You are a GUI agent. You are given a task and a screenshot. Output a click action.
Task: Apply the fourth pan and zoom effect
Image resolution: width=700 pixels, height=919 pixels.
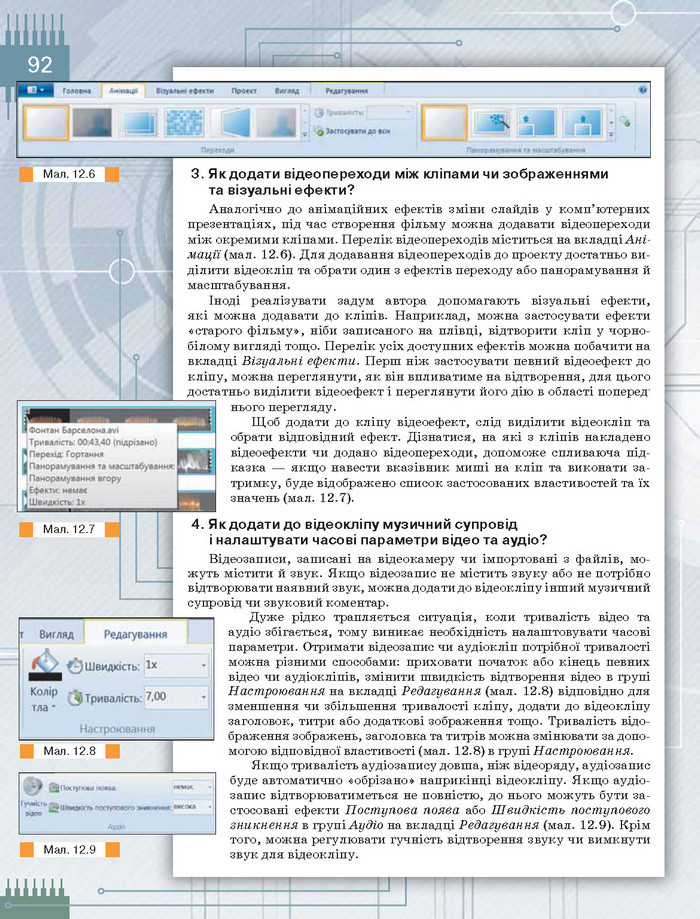[582, 122]
